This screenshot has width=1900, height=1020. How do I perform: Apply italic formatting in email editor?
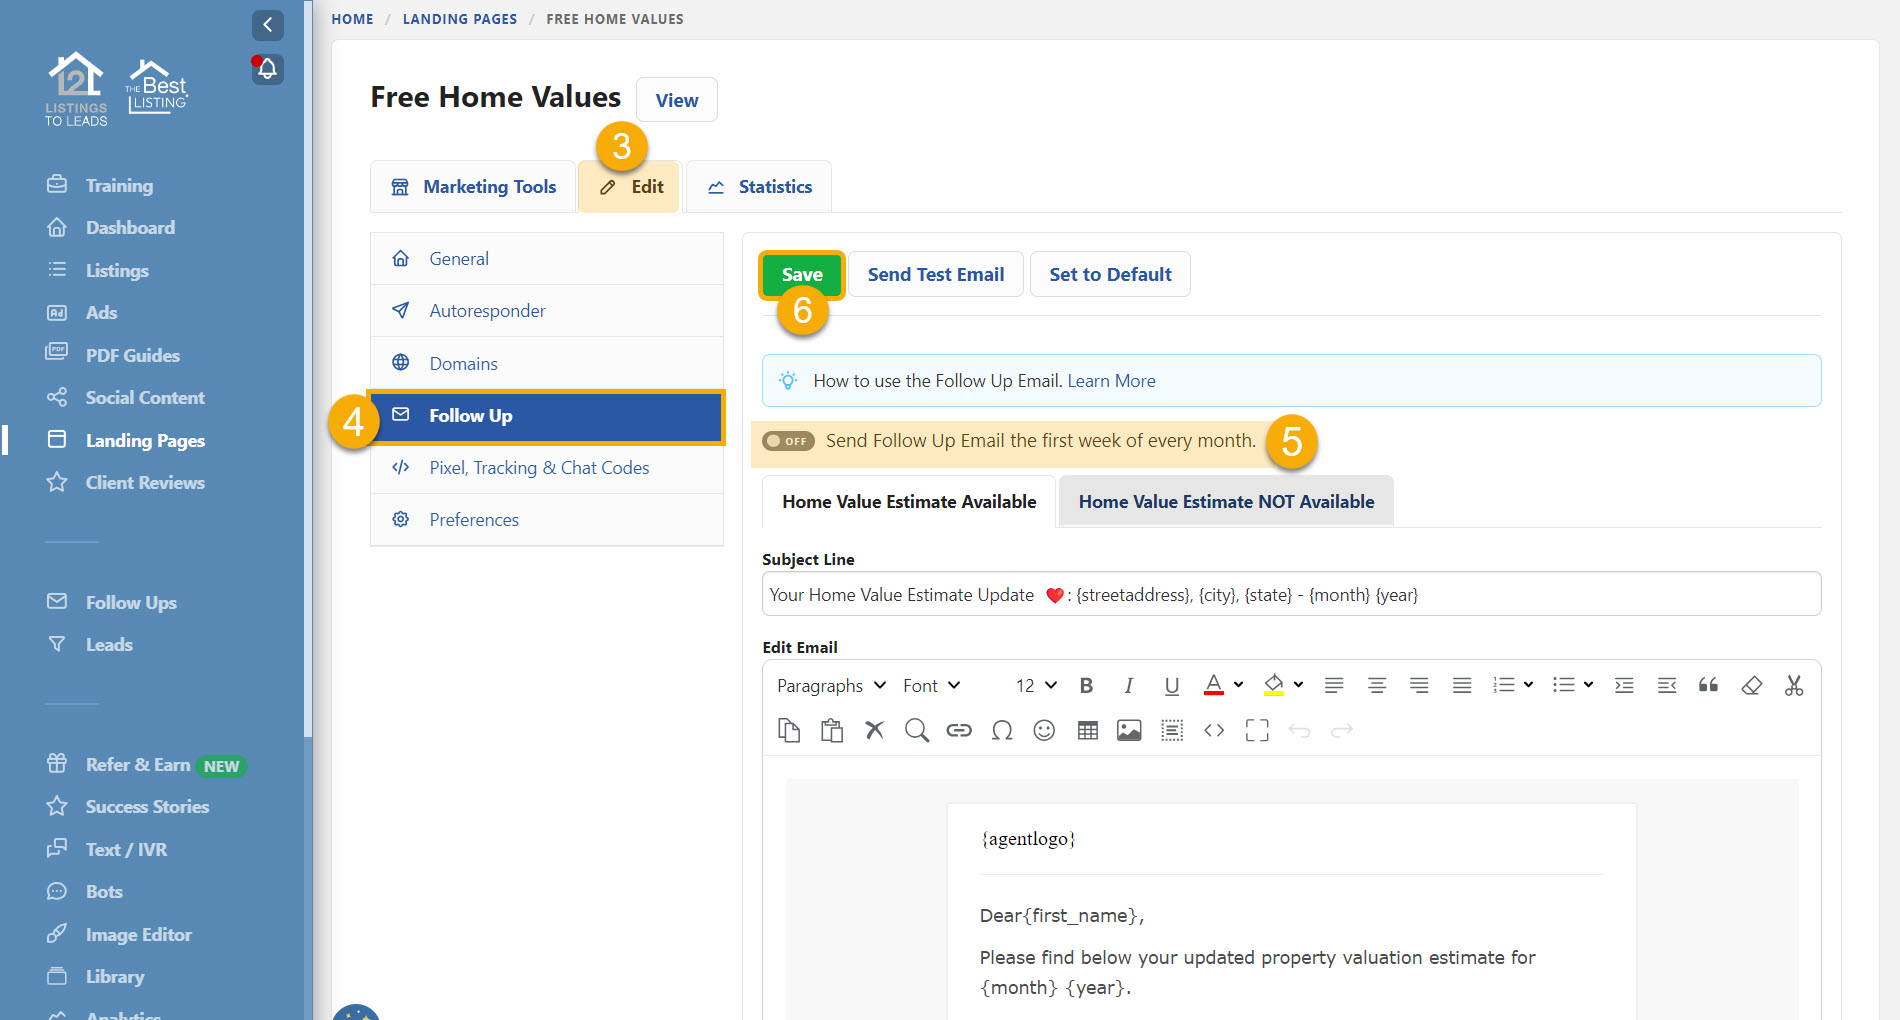[x=1128, y=686]
